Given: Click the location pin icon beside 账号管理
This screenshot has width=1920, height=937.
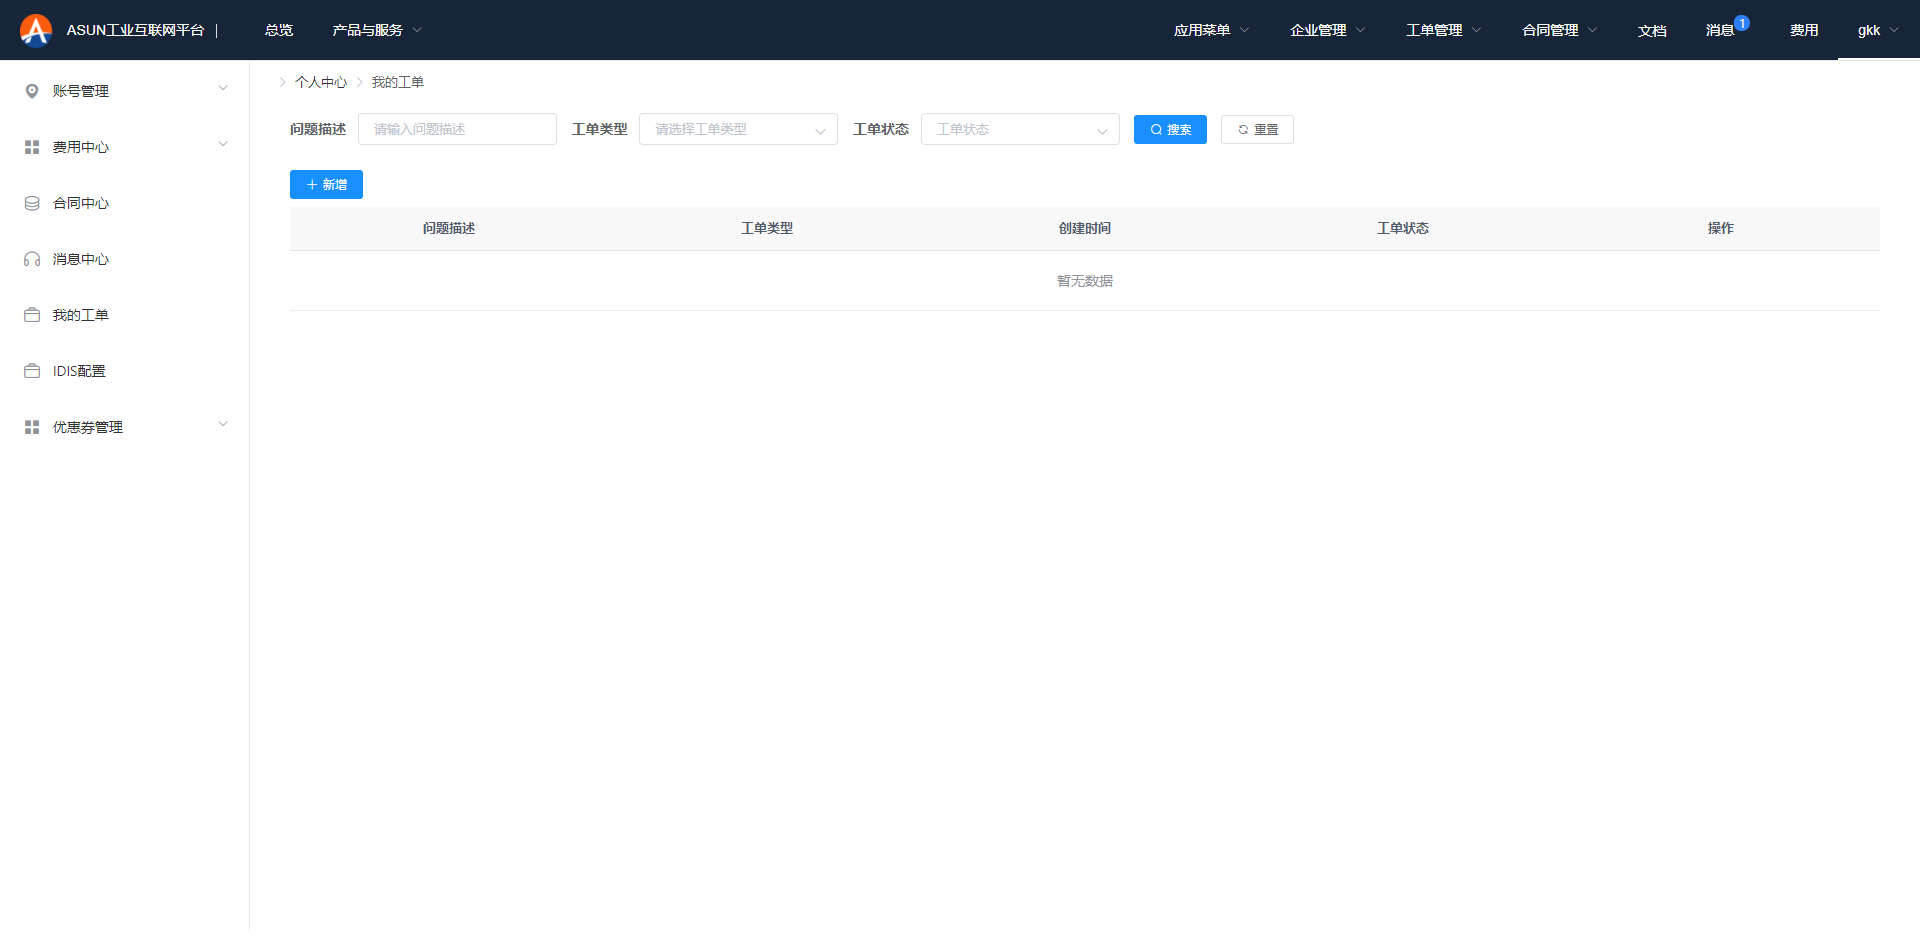Looking at the screenshot, I should point(32,91).
